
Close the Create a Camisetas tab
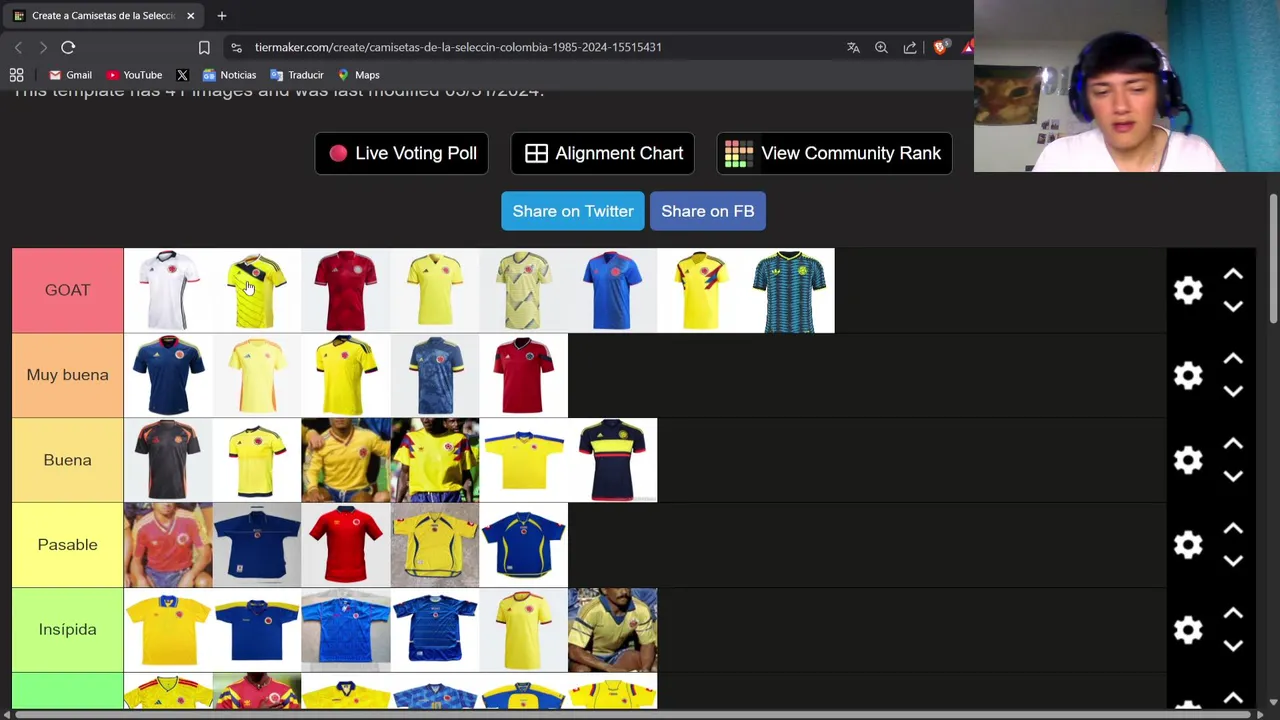tap(190, 16)
